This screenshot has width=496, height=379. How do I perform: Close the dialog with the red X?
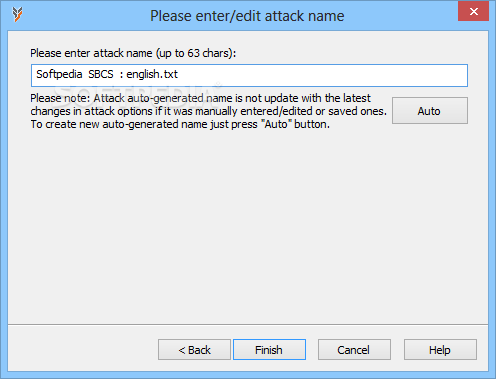pos(473,12)
